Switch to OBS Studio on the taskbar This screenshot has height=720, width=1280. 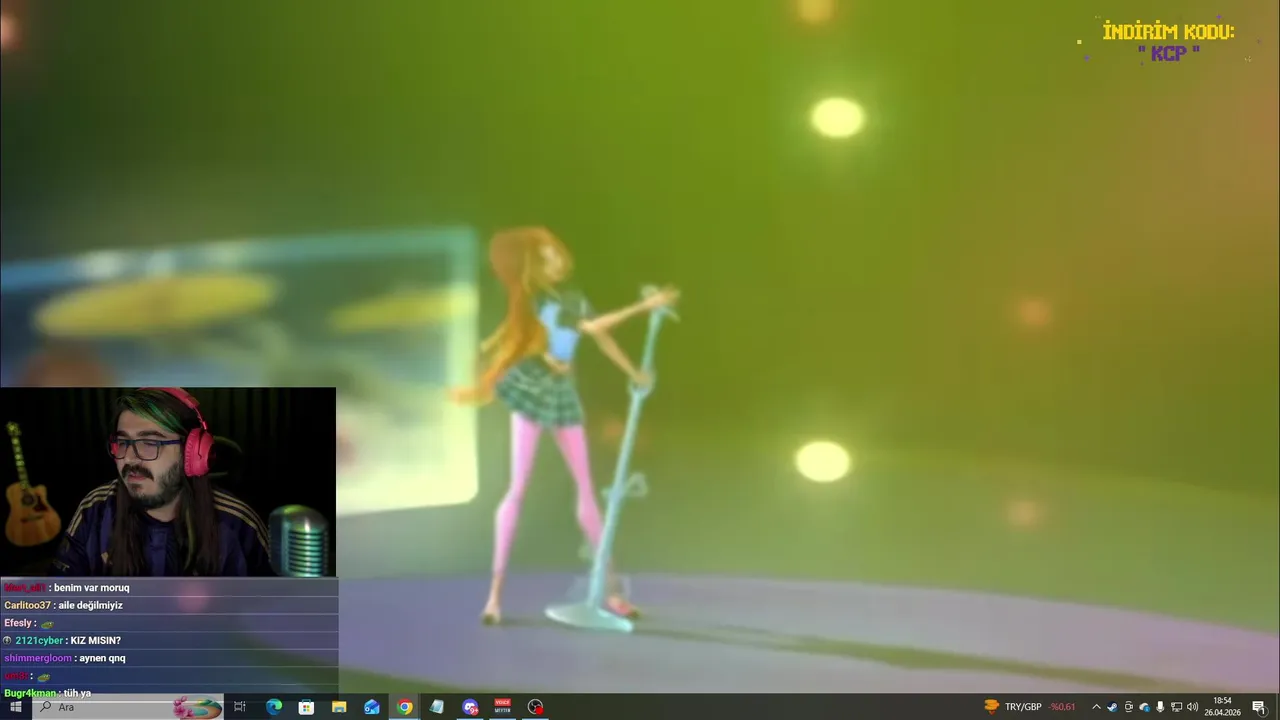(536, 707)
